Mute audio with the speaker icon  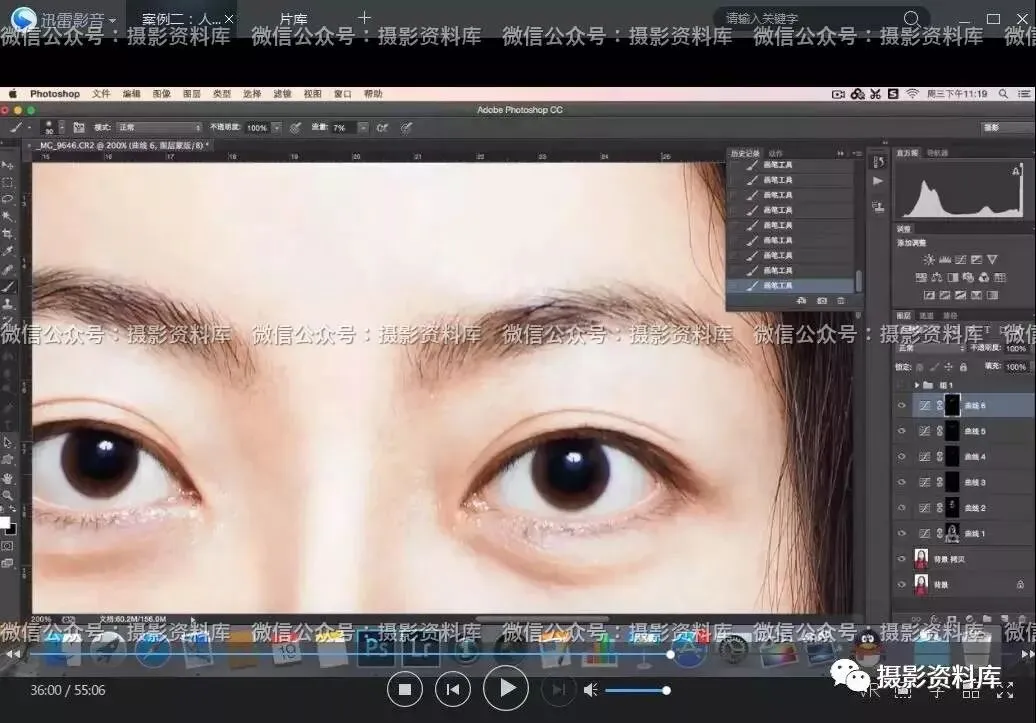(590, 690)
